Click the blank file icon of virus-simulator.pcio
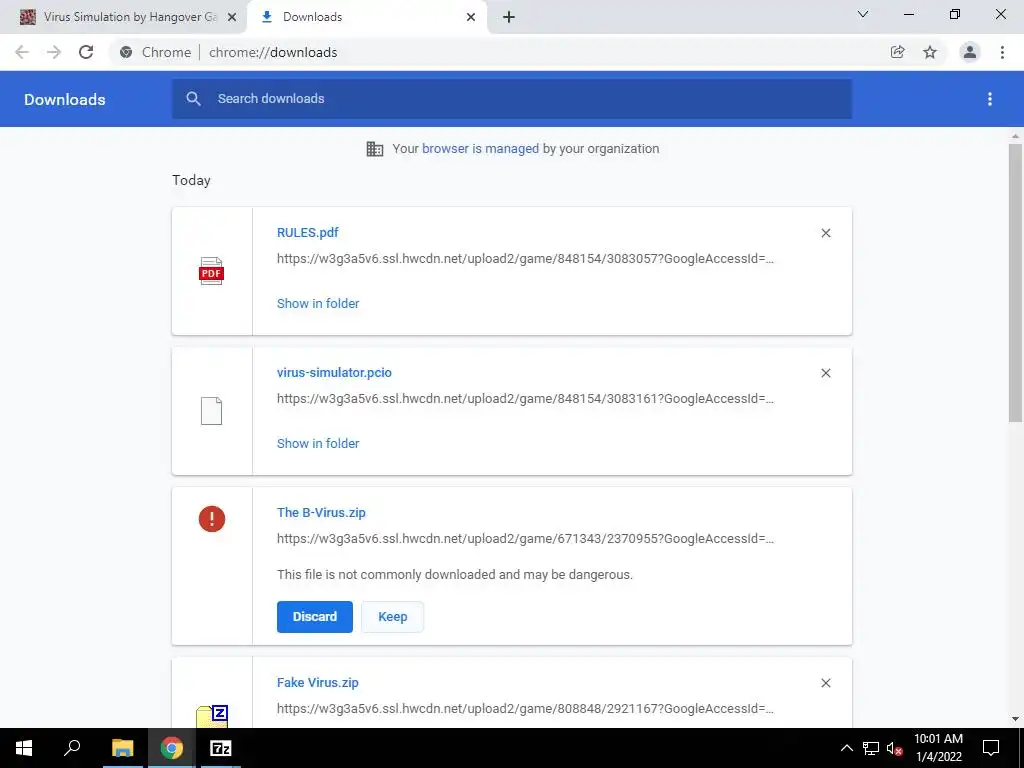 coord(212,411)
